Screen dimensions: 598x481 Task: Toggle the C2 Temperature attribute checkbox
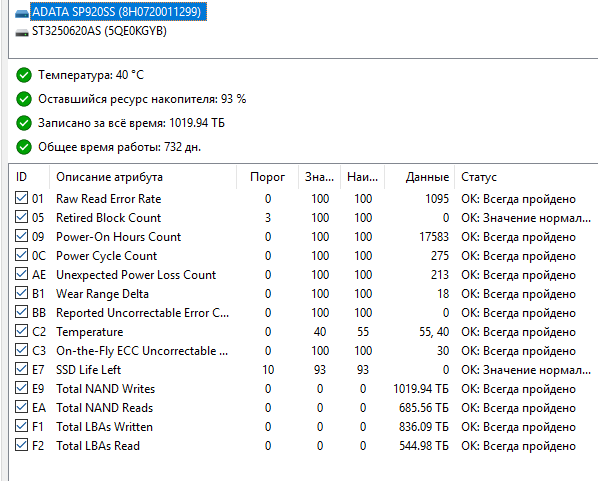pos(21,331)
